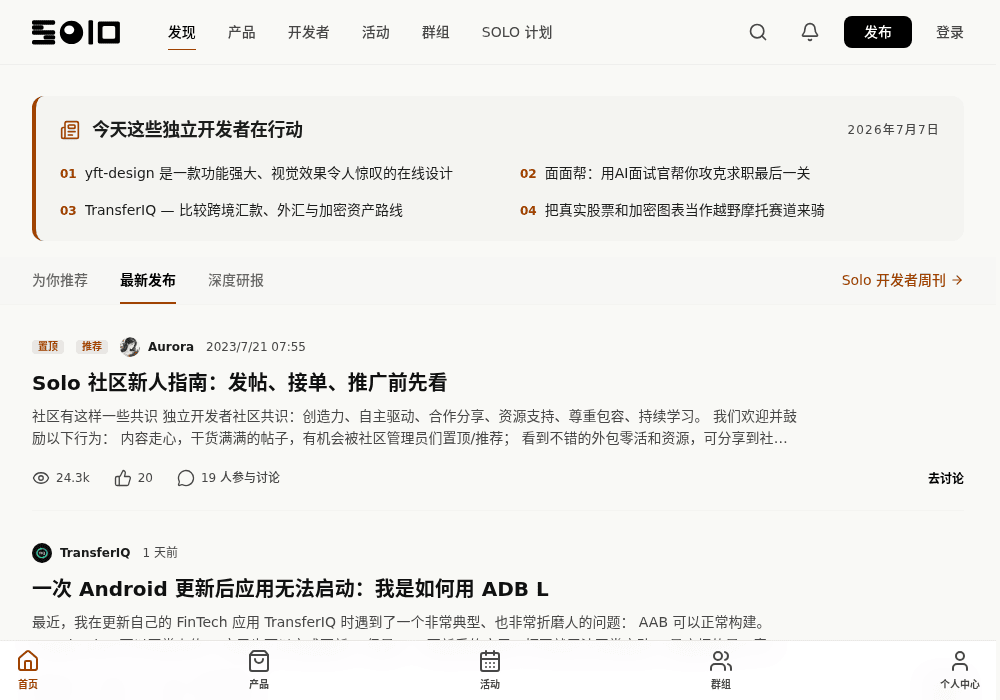1000x700 pixels.
Task: Click the excerpt starting 社区有这样一些共识
Action: click(x=415, y=427)
